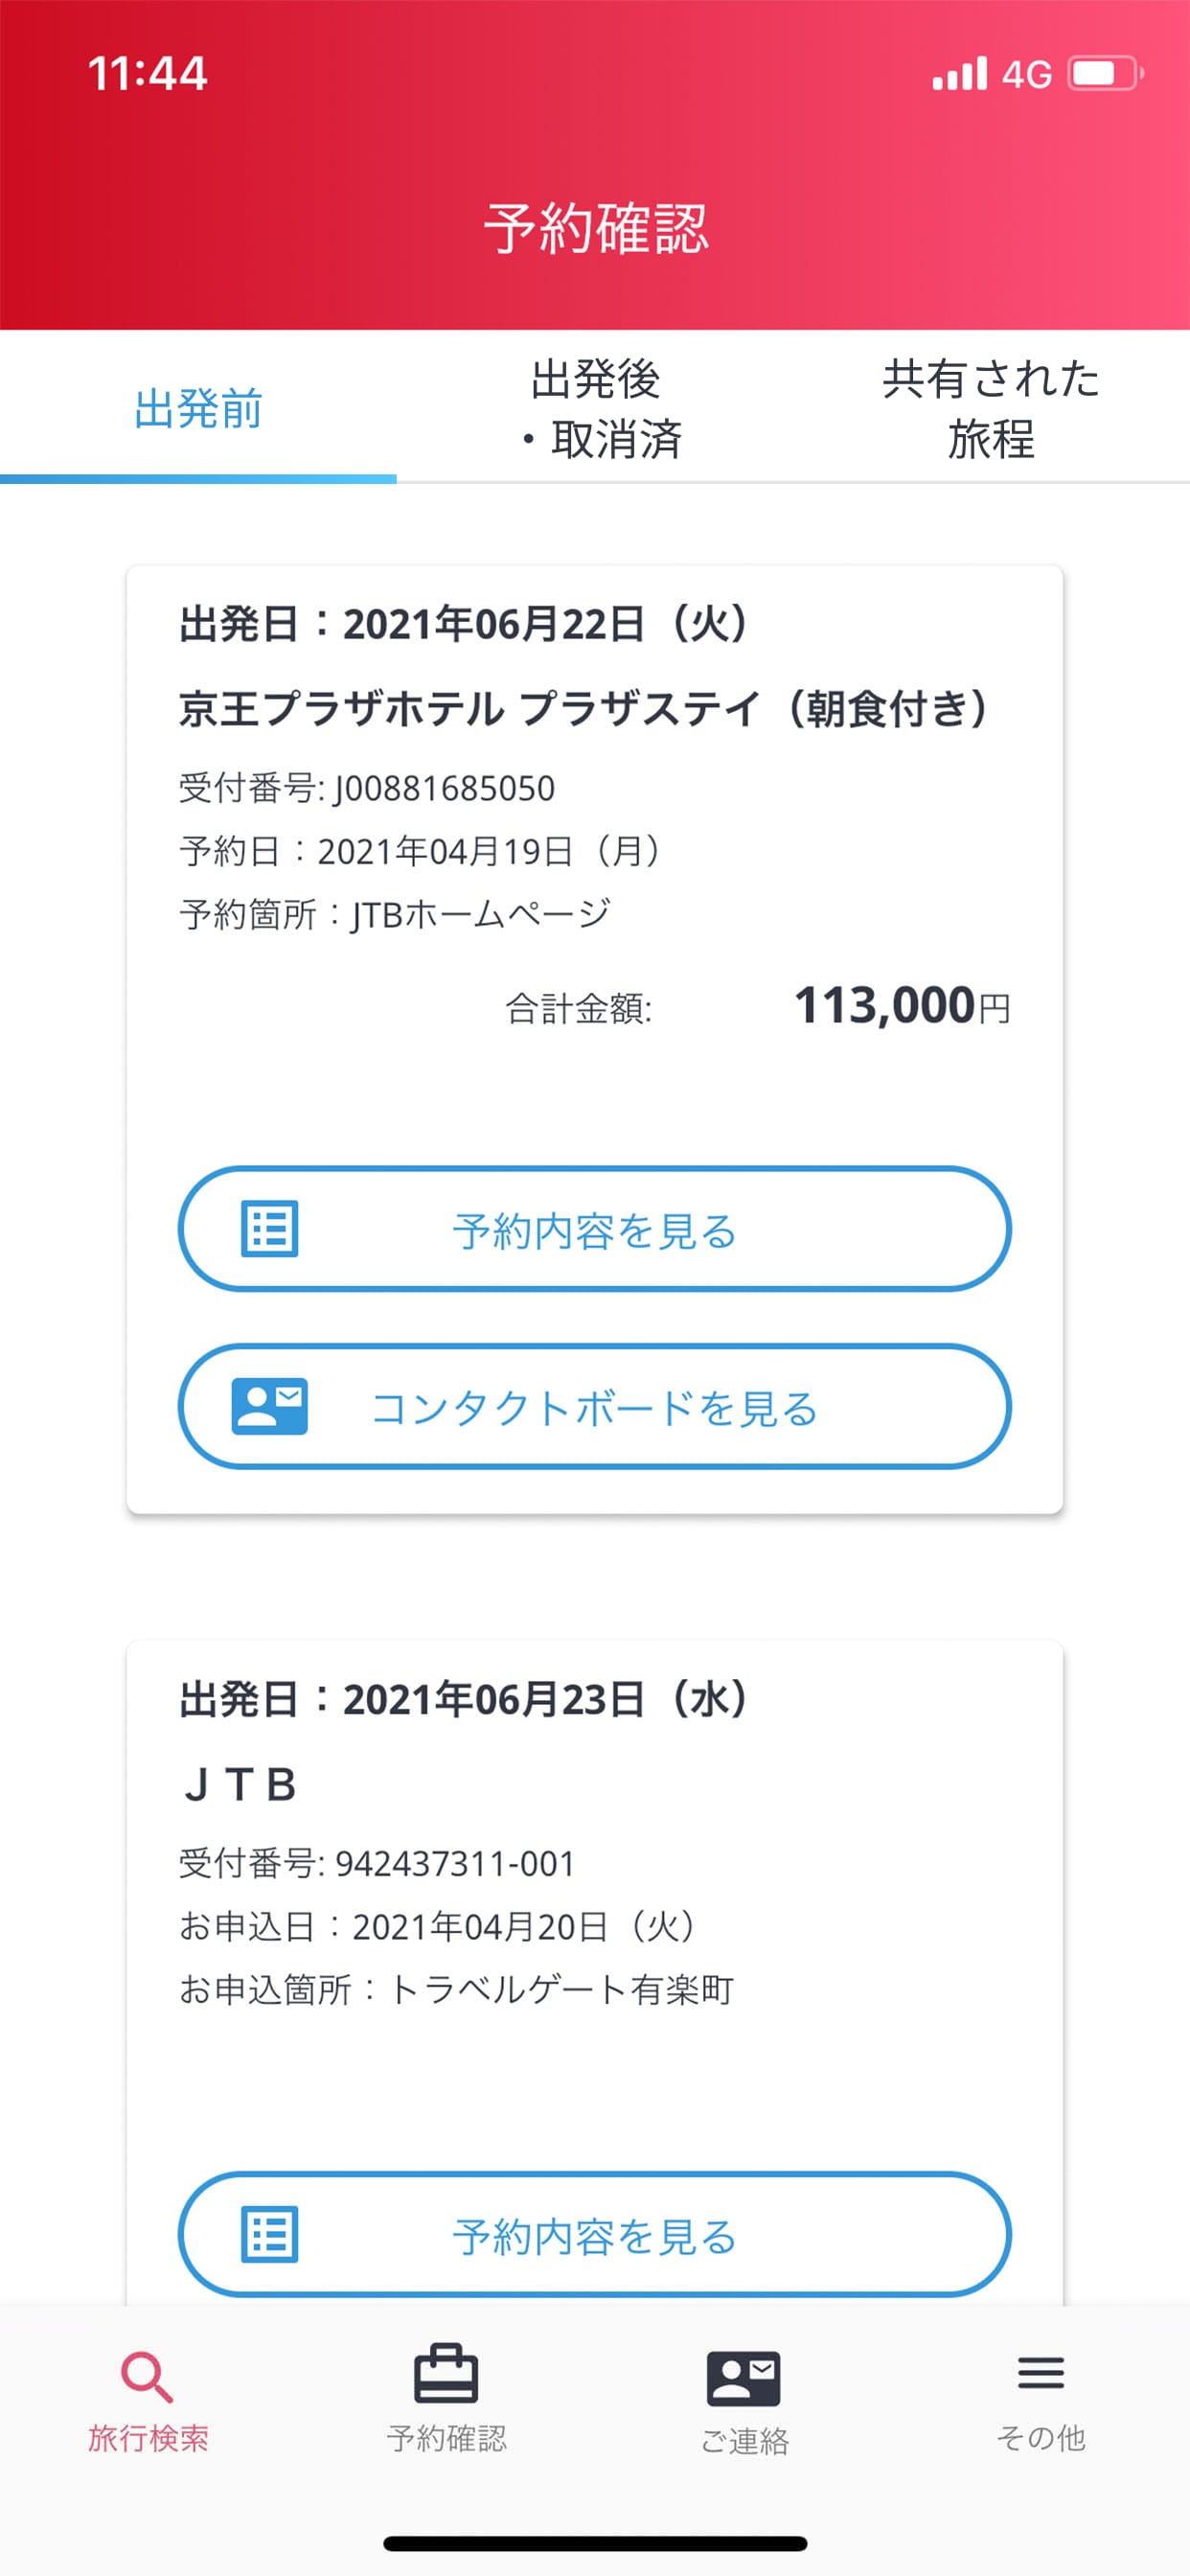Image resolution: width=1190 pixels, height=2576 pixels.
Task: Tap the 113,000円 total amount
Action: 901,1005
